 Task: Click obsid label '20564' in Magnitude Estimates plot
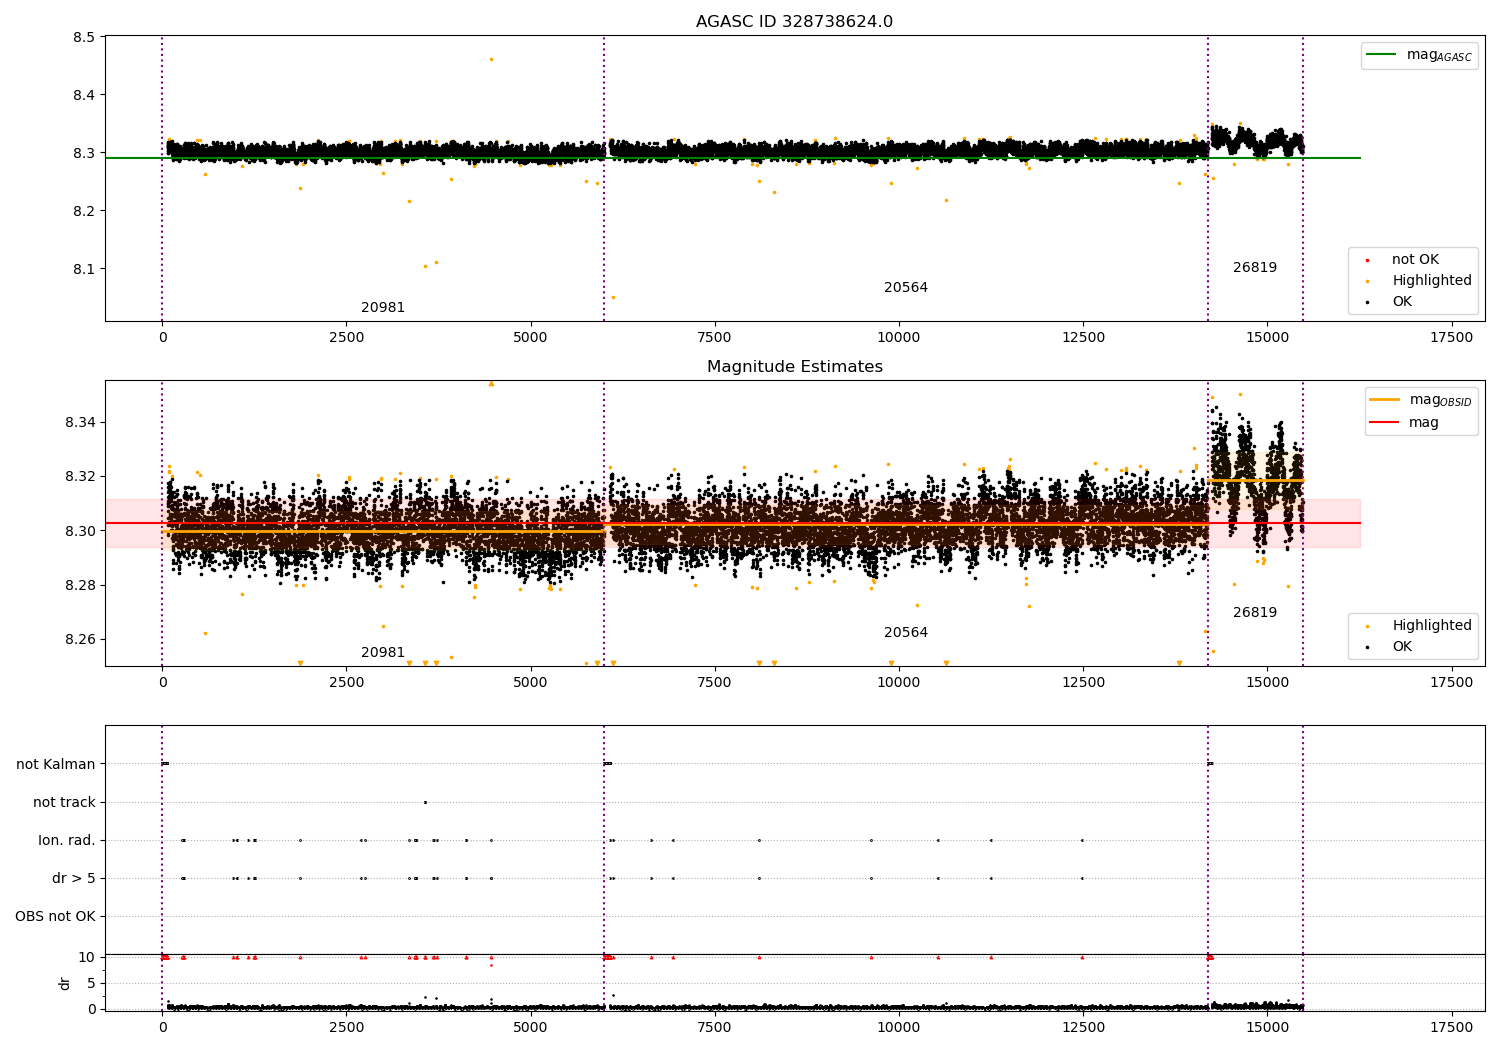pyautogui.click(x=906, y=633)
